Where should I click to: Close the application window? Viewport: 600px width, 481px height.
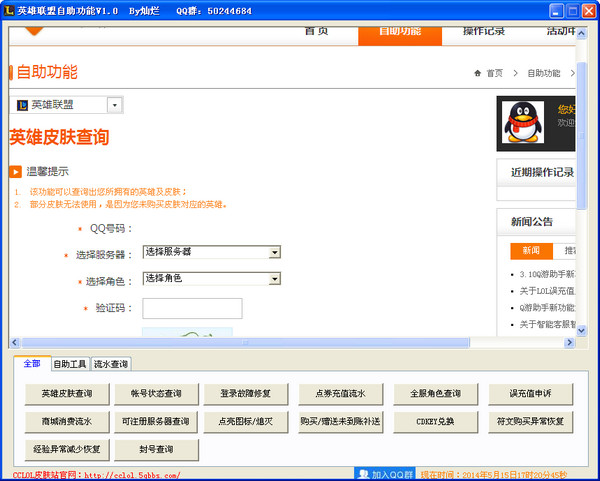pos(589,11)
